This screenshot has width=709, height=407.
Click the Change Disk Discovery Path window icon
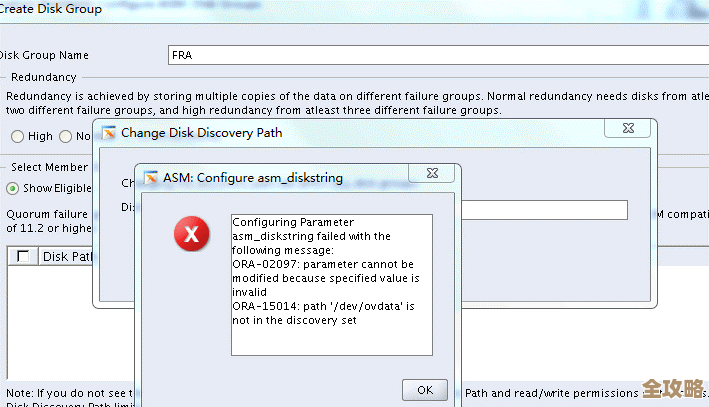(x=108, y=132)
